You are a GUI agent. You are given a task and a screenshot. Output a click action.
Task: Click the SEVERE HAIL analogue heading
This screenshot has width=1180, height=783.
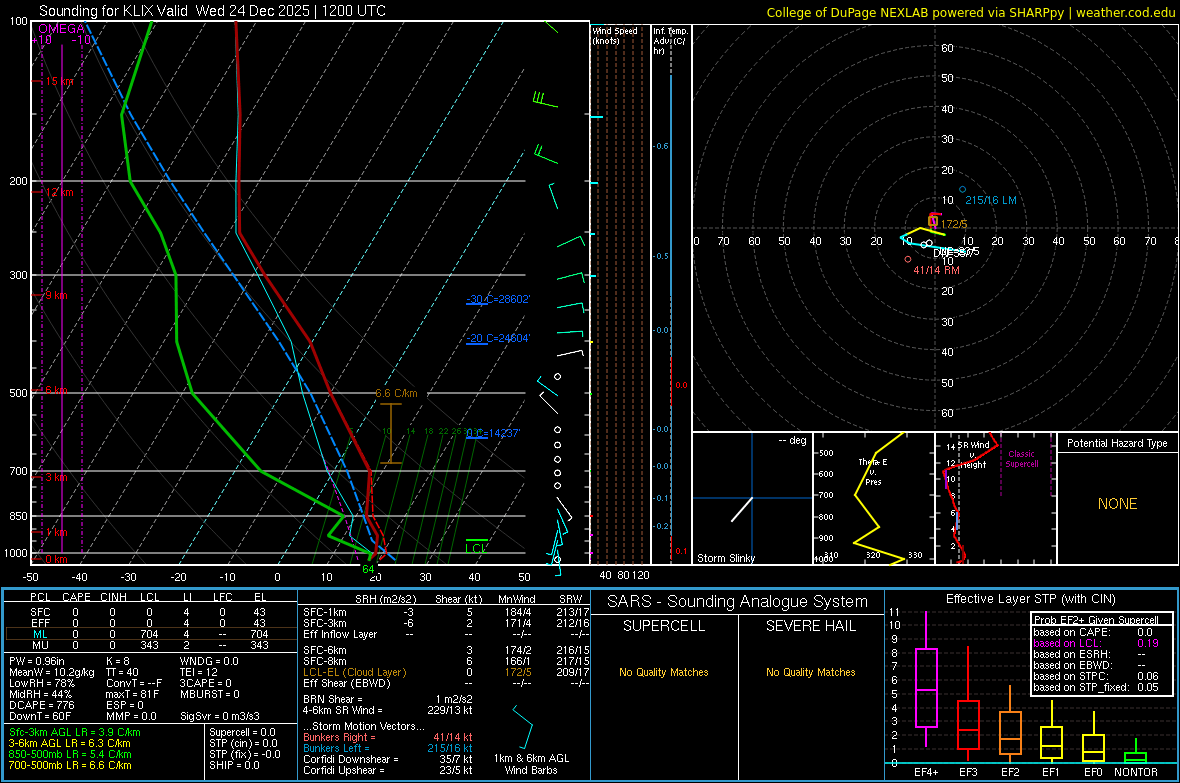[x=810, y=626]
